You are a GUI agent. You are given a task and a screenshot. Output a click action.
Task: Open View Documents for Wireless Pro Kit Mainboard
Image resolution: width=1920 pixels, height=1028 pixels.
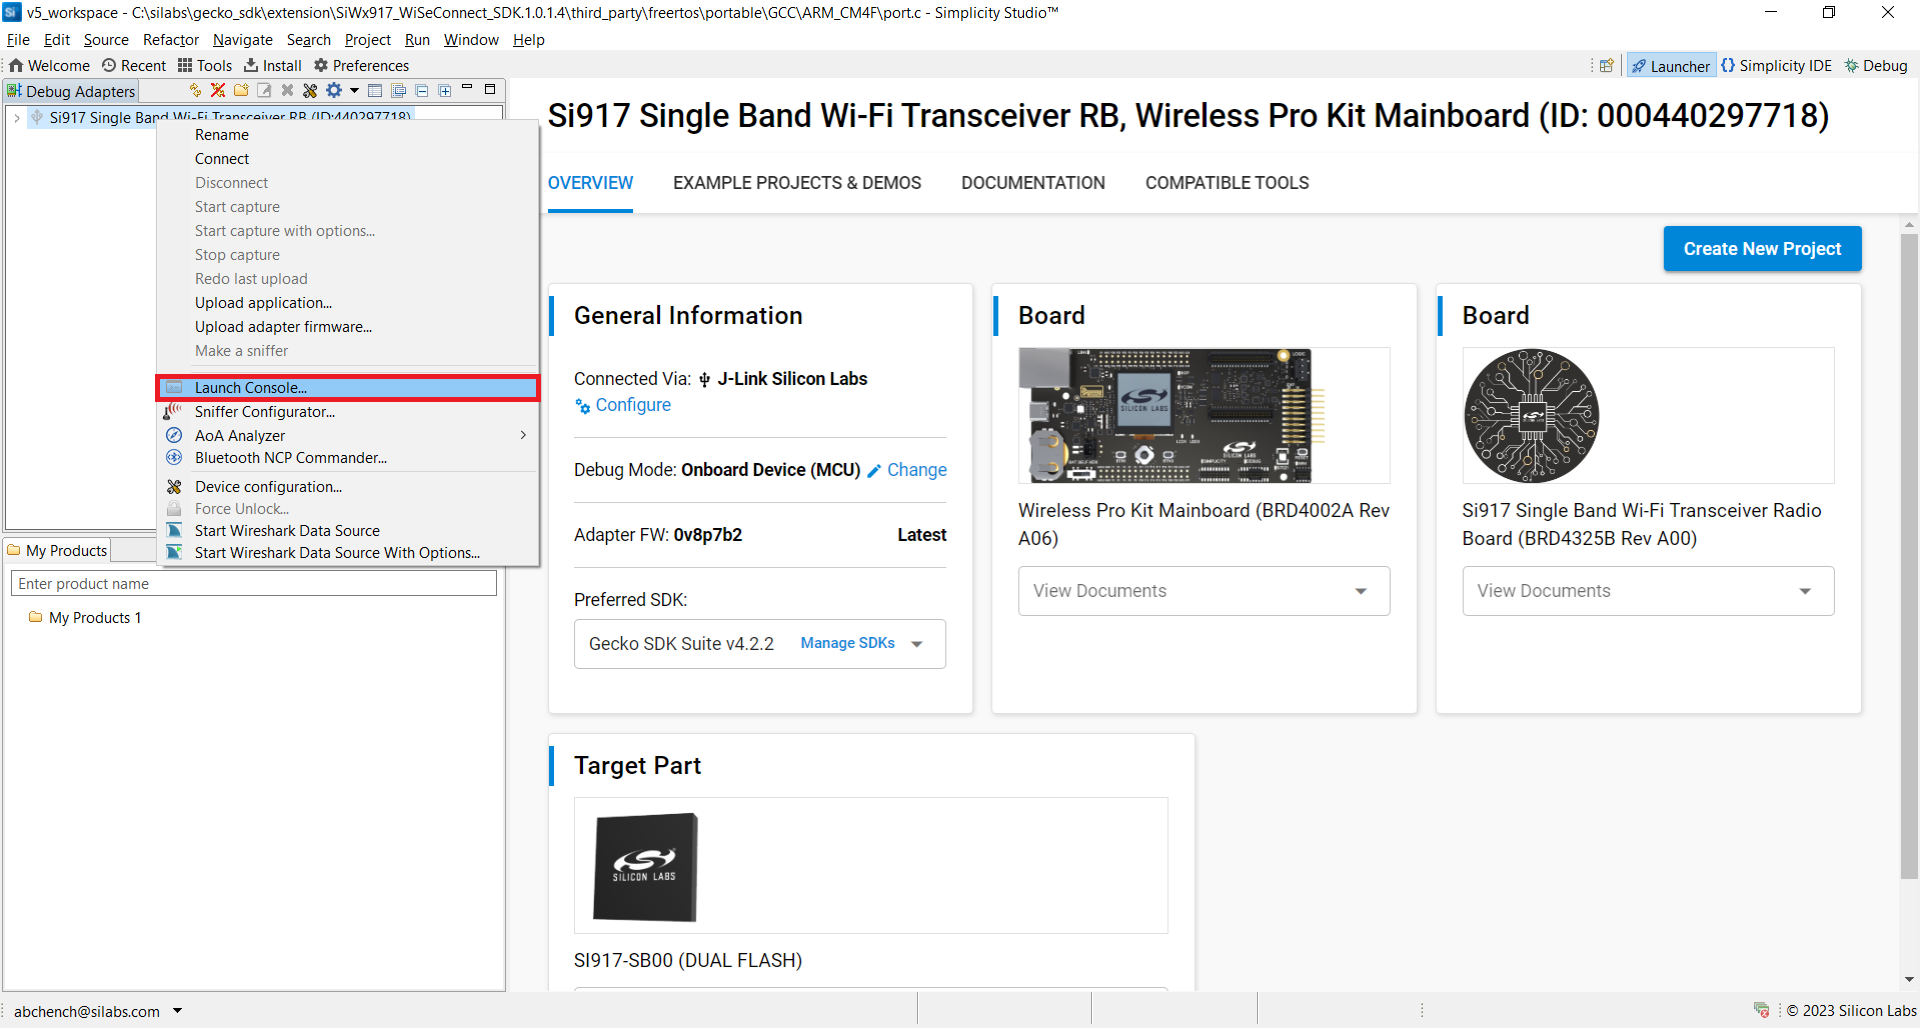tap(1204, 591)
